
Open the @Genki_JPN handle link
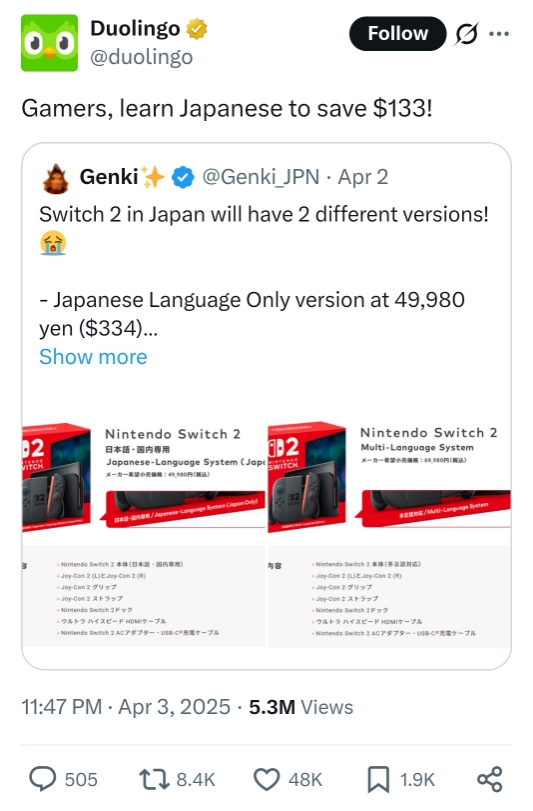(261, 177)
